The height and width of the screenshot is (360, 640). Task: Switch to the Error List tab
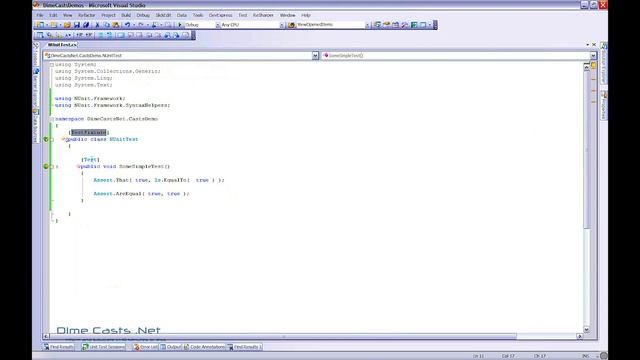point(146,347)
